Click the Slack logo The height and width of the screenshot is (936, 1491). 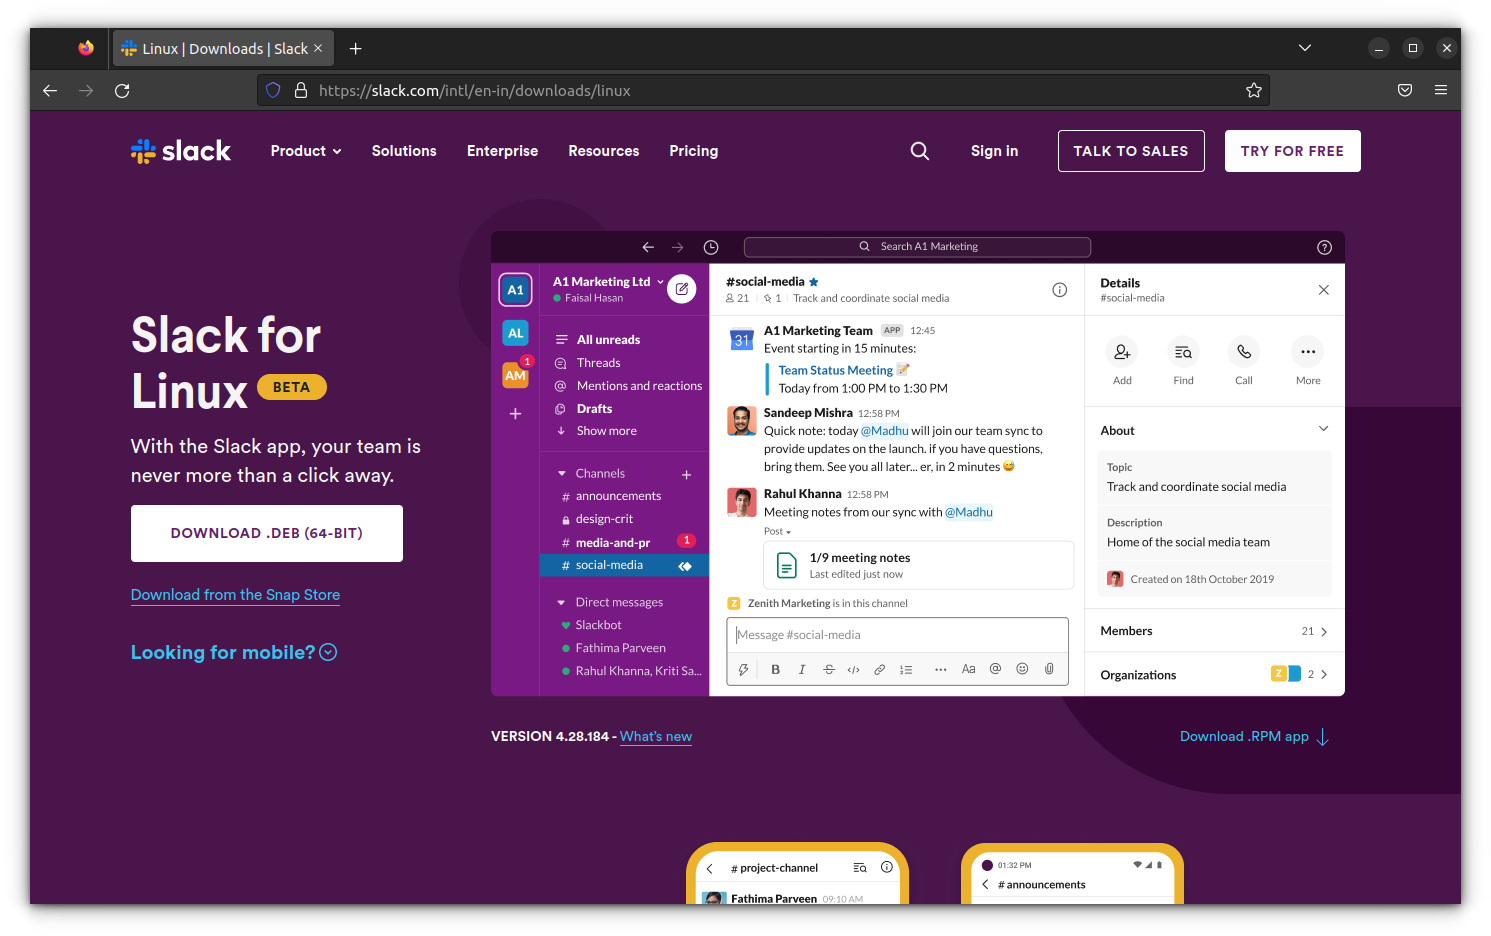coord(181,151)
